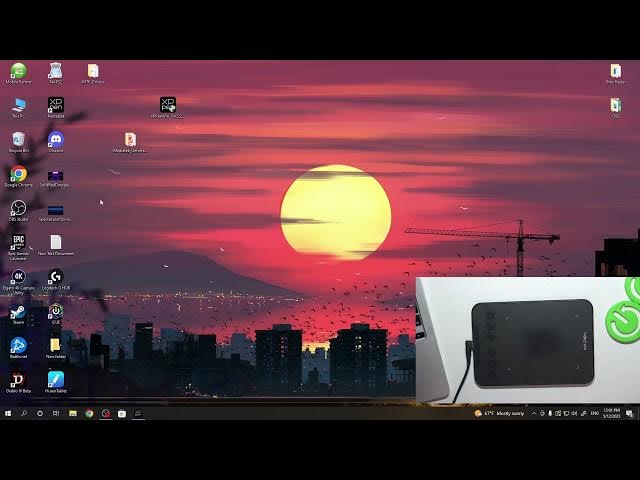640x480 pixels.
Task: Open the NAPS2 scanner shortcut
Action: coord(56,73)
